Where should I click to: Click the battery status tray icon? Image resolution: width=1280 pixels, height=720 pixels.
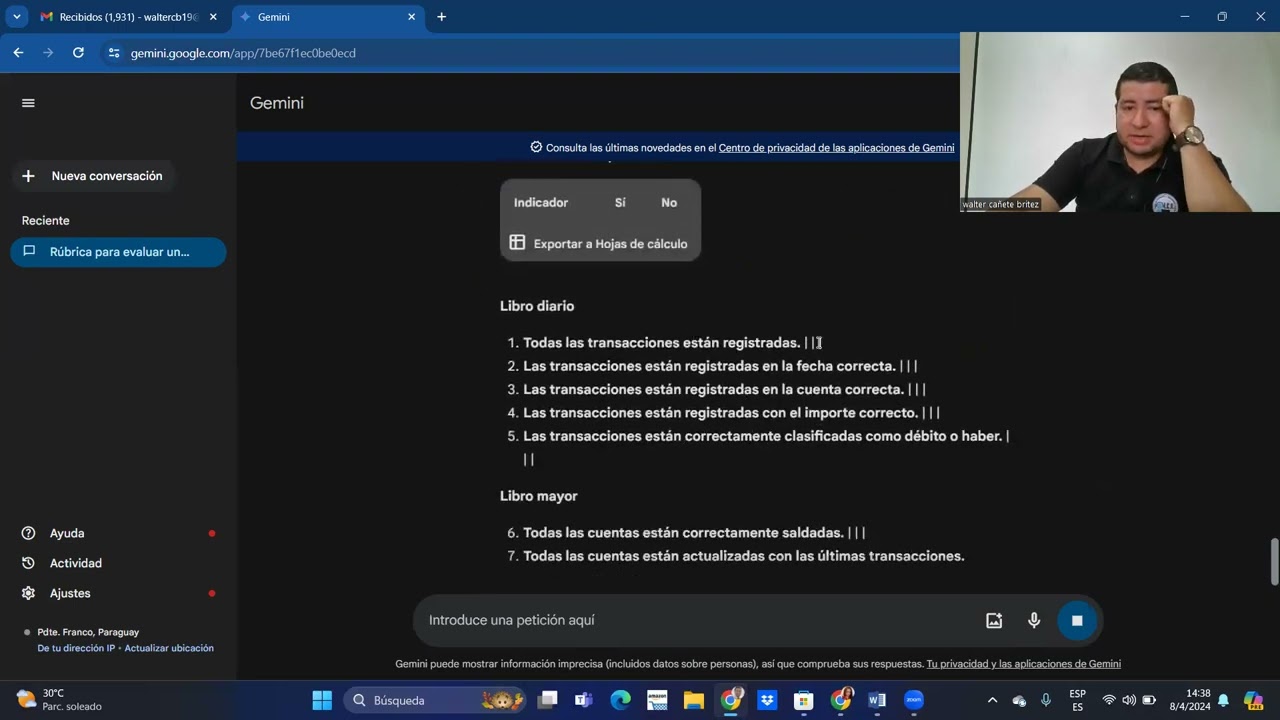(x=1149, y=700)
